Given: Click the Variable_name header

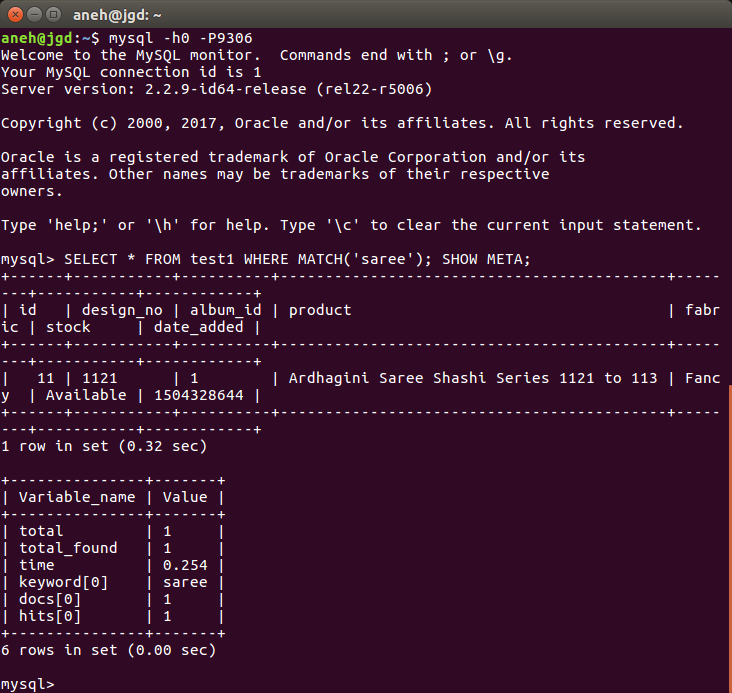Looking at the screenshot, I should [x=77, y=497].
